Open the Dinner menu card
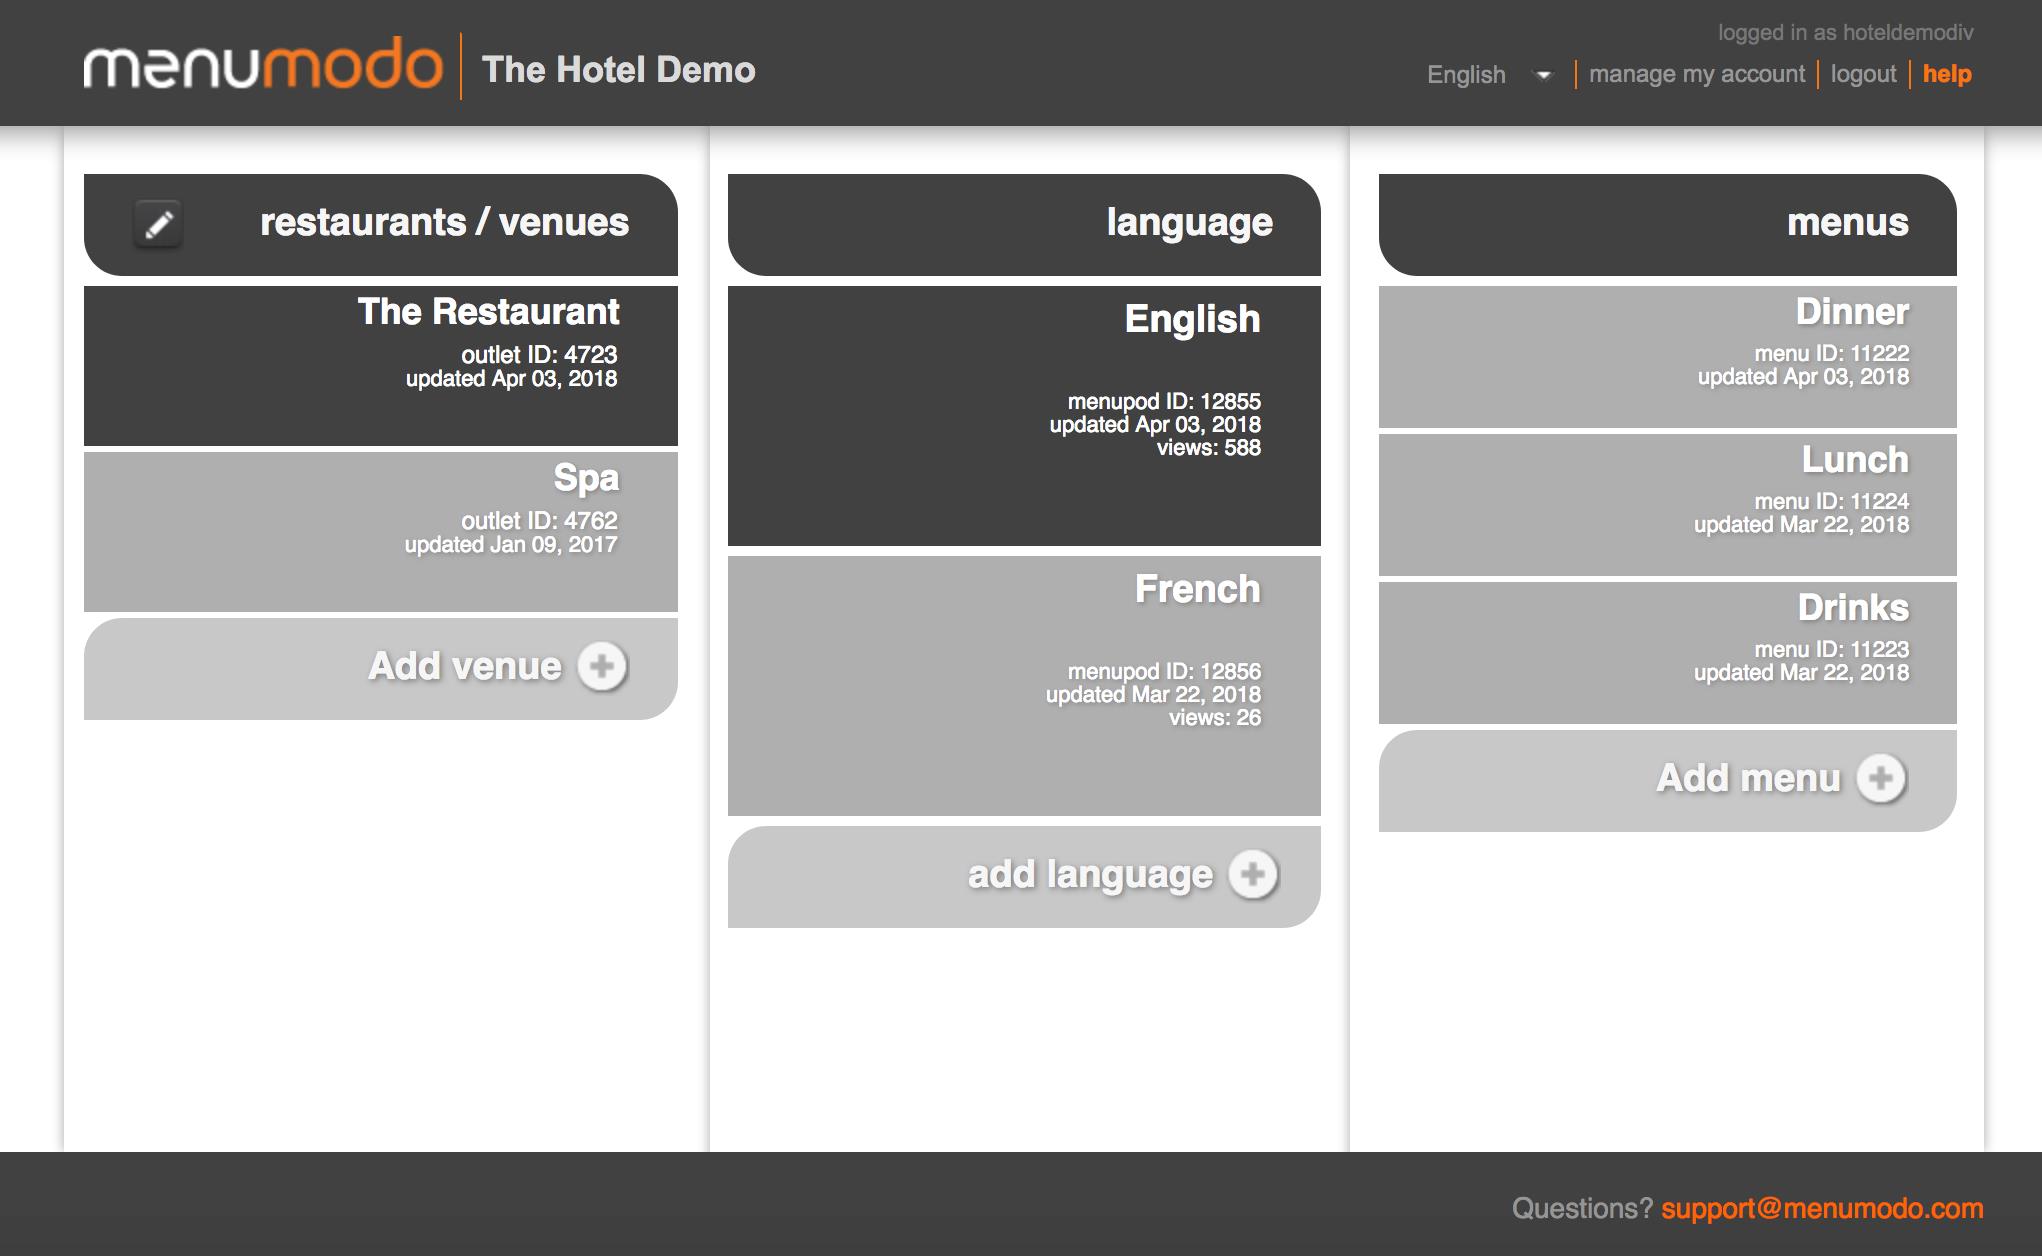The width and height of the screenshot is (2042, 1256). point(1667,357)
